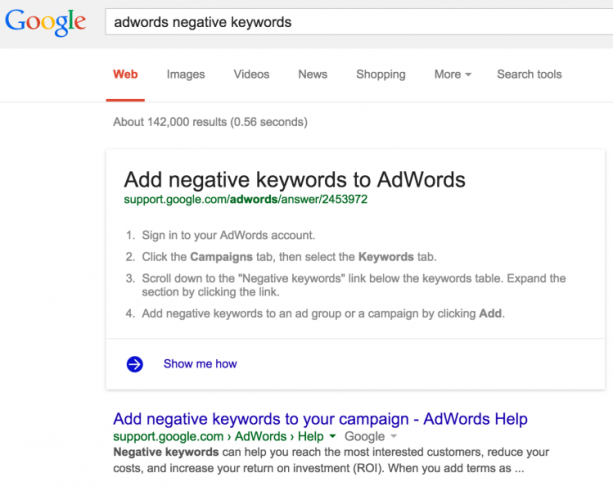Open the Add negative keywords to AdWords heading
The height and width of the screenshot is (491, 613).
coord(295,180)
